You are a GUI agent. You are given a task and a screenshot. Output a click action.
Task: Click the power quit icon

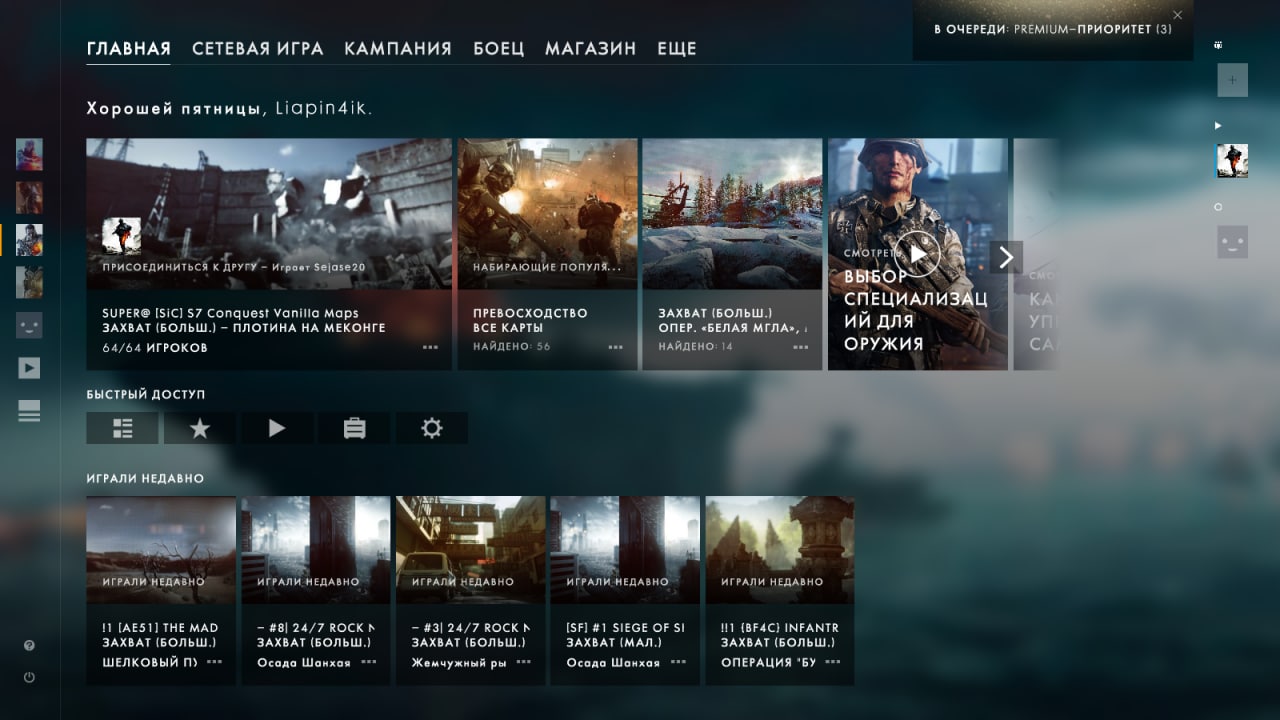click(29, 677)
